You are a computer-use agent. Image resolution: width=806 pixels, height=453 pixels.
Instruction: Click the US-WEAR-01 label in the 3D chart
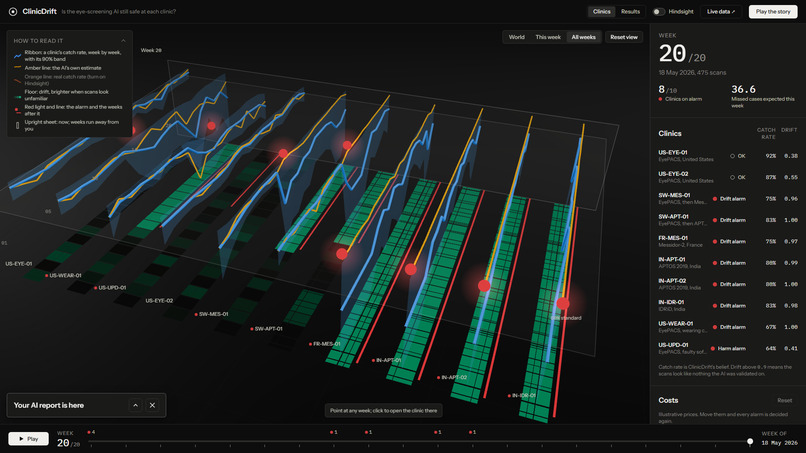coord(65,276)
